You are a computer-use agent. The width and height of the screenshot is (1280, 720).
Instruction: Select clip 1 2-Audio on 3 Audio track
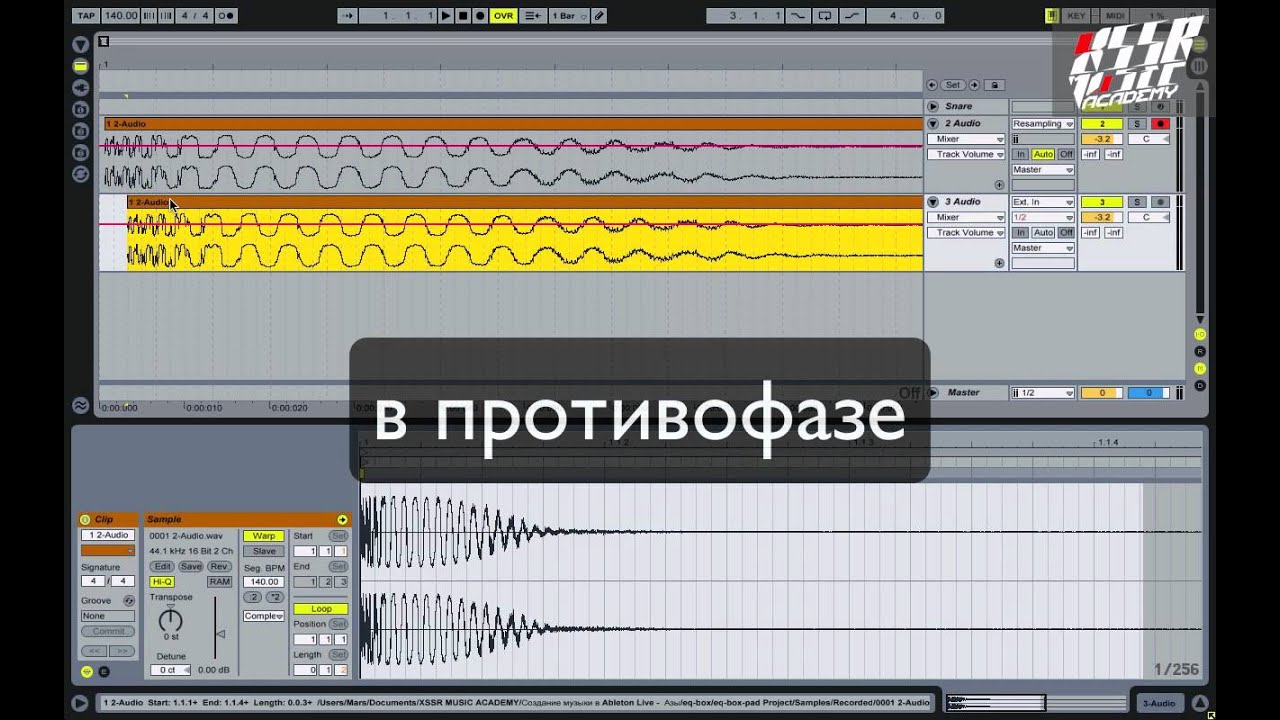524,202
